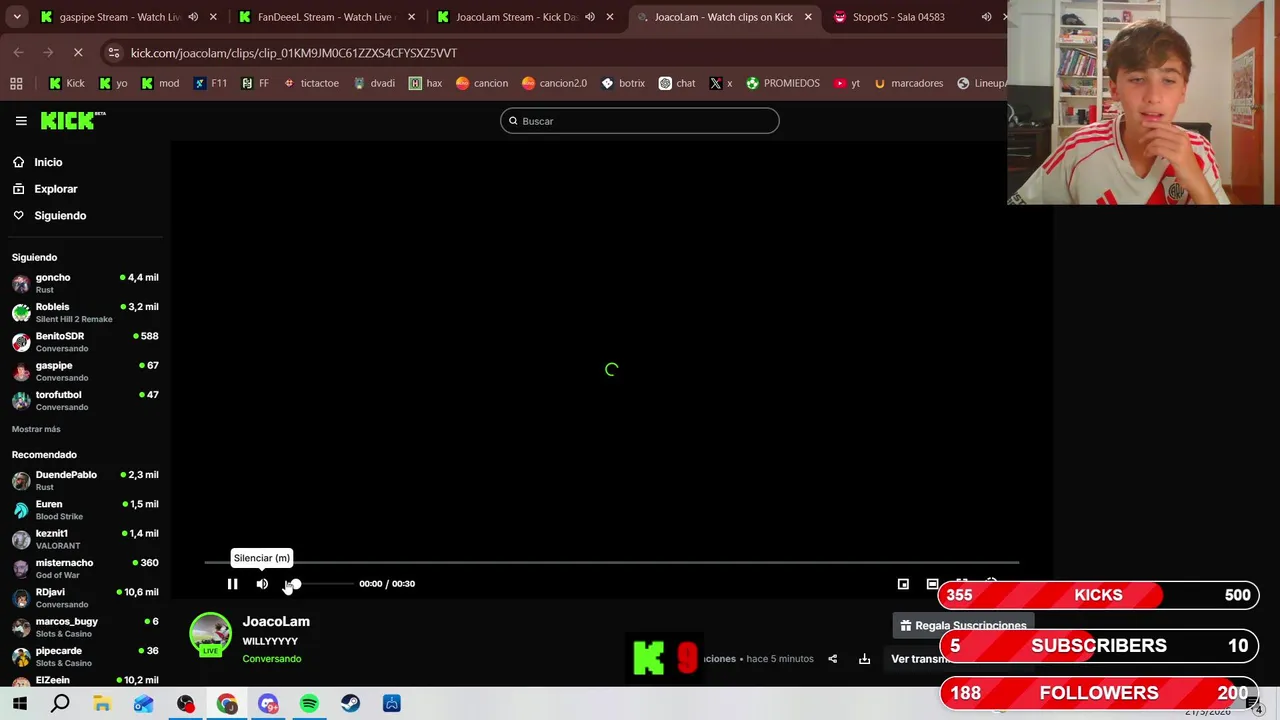Open Kick bookmark

pyautogui.click(x=67, y=83)
